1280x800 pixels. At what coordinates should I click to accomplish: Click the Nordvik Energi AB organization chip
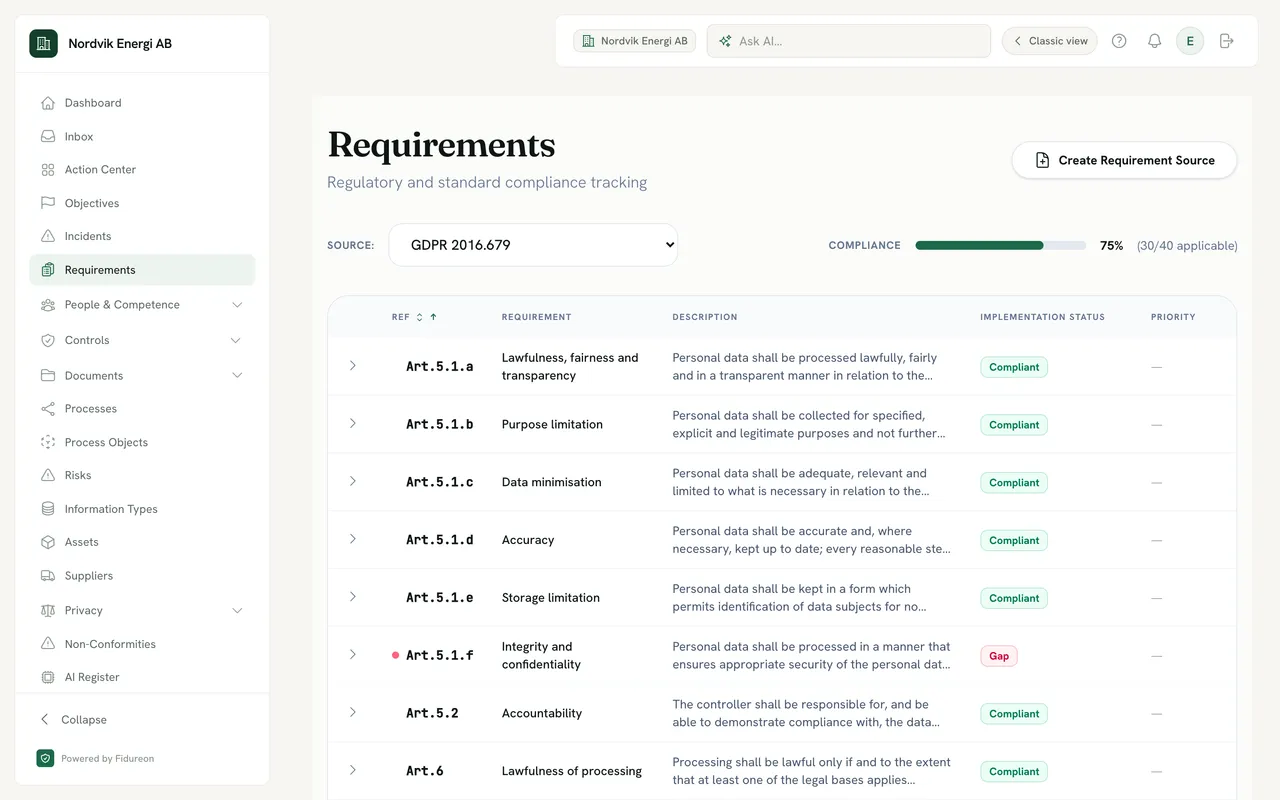click(635, 41)
